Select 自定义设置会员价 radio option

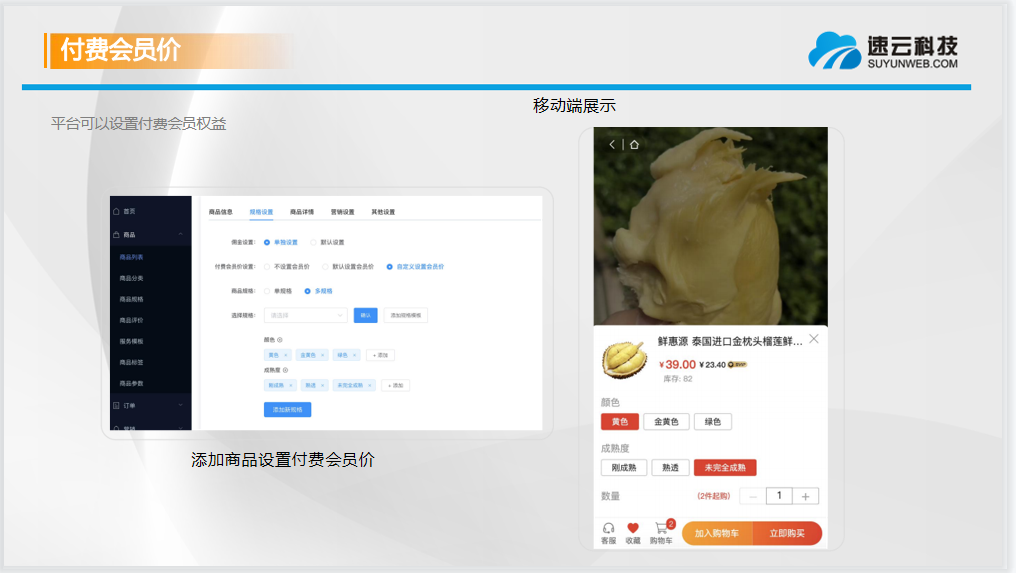pyautogui.click(x=390, y=267)
